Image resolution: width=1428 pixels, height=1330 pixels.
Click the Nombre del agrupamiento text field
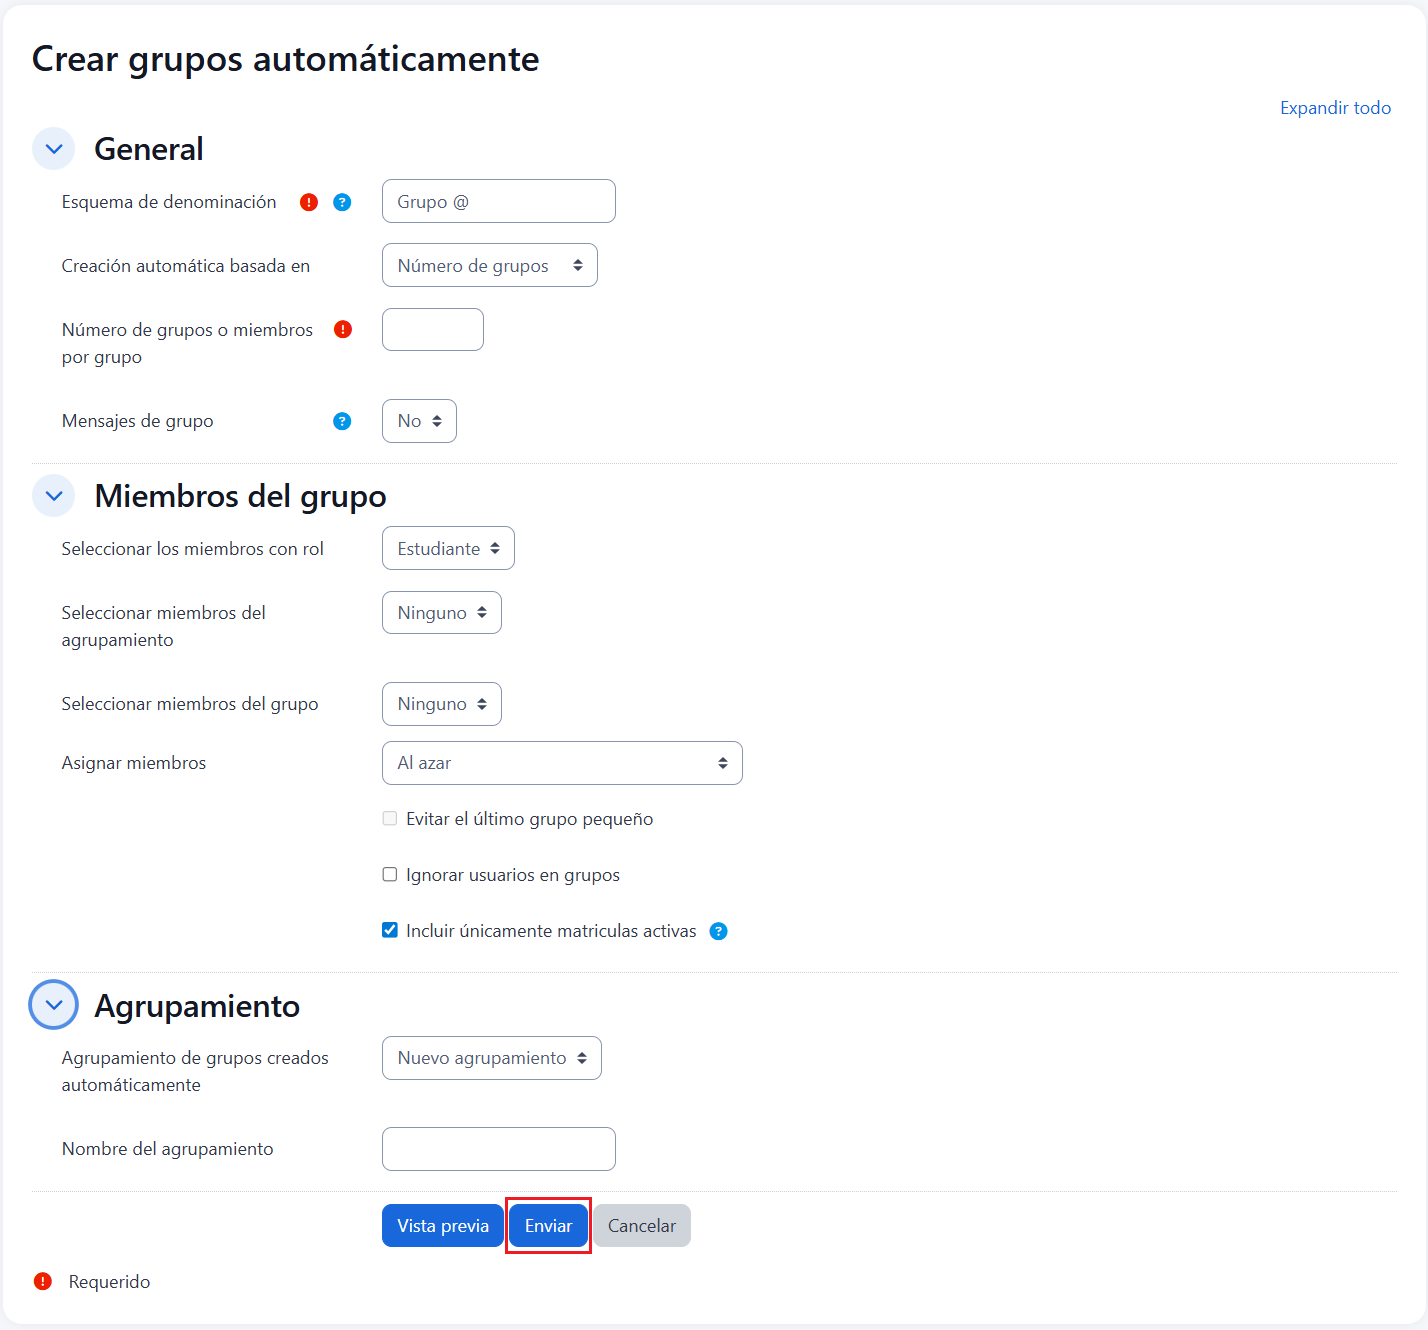click(x=498, y=1149)
